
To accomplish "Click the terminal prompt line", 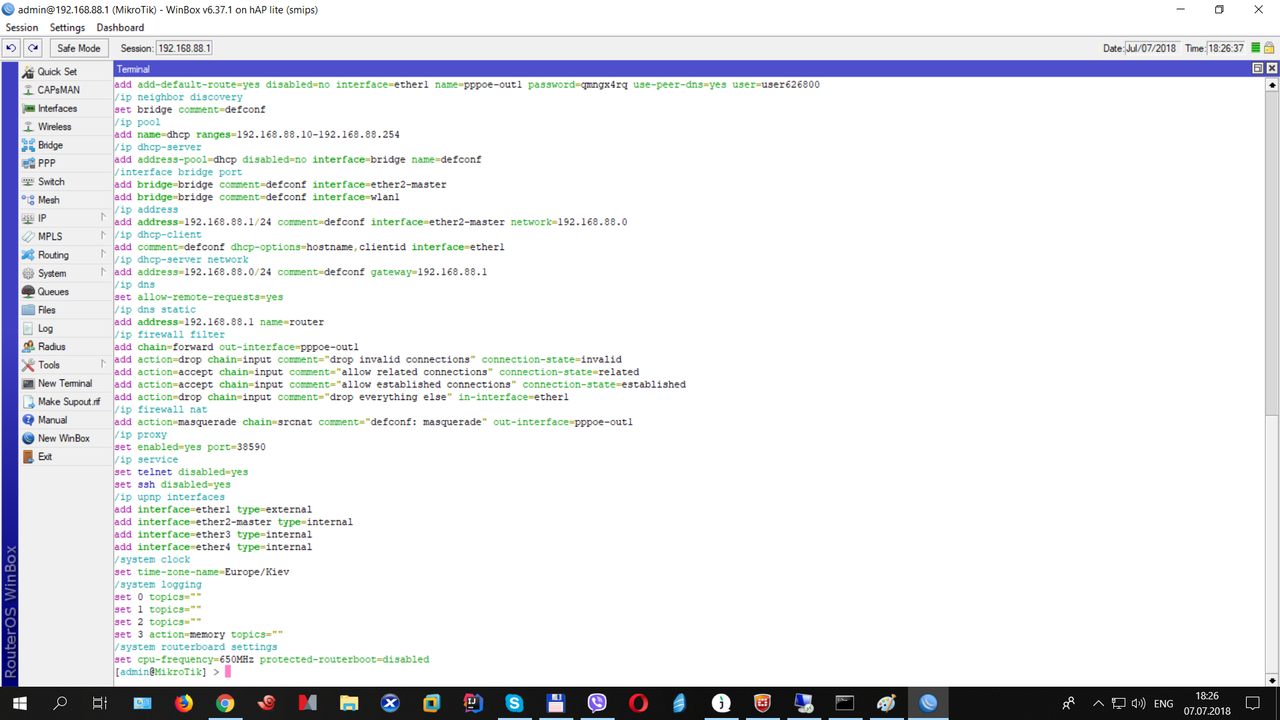I will pyautogui.click(x=172, y=672).
